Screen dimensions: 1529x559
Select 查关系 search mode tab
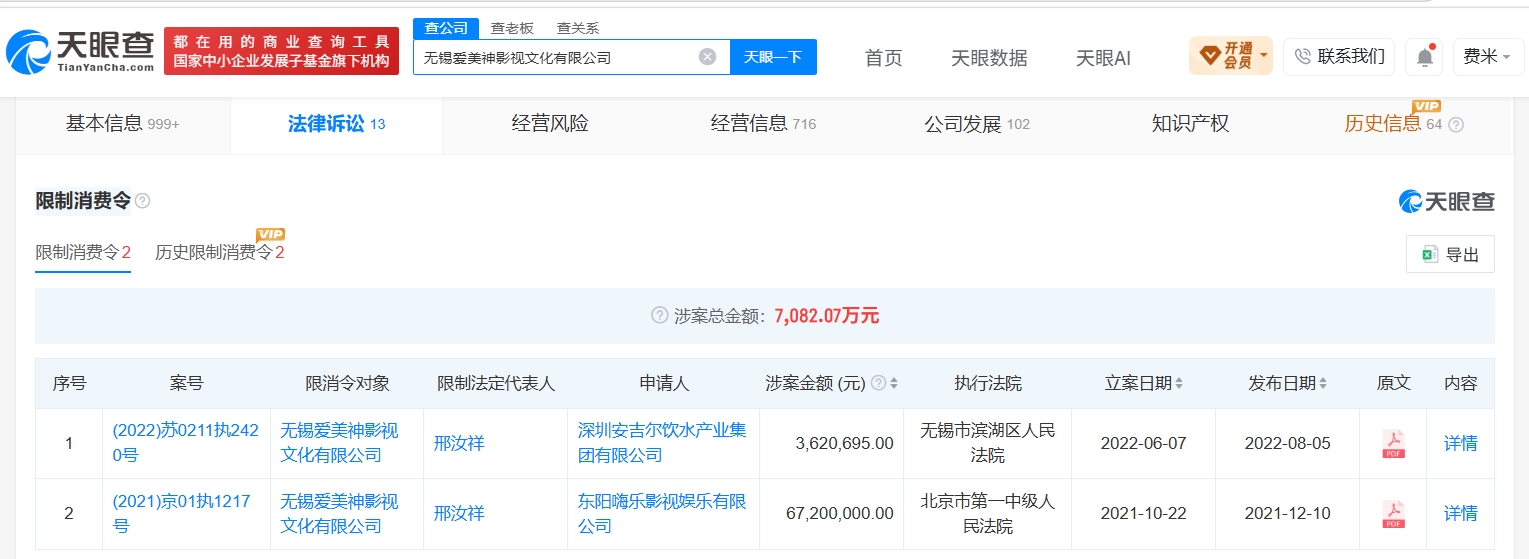pos(578,28)
